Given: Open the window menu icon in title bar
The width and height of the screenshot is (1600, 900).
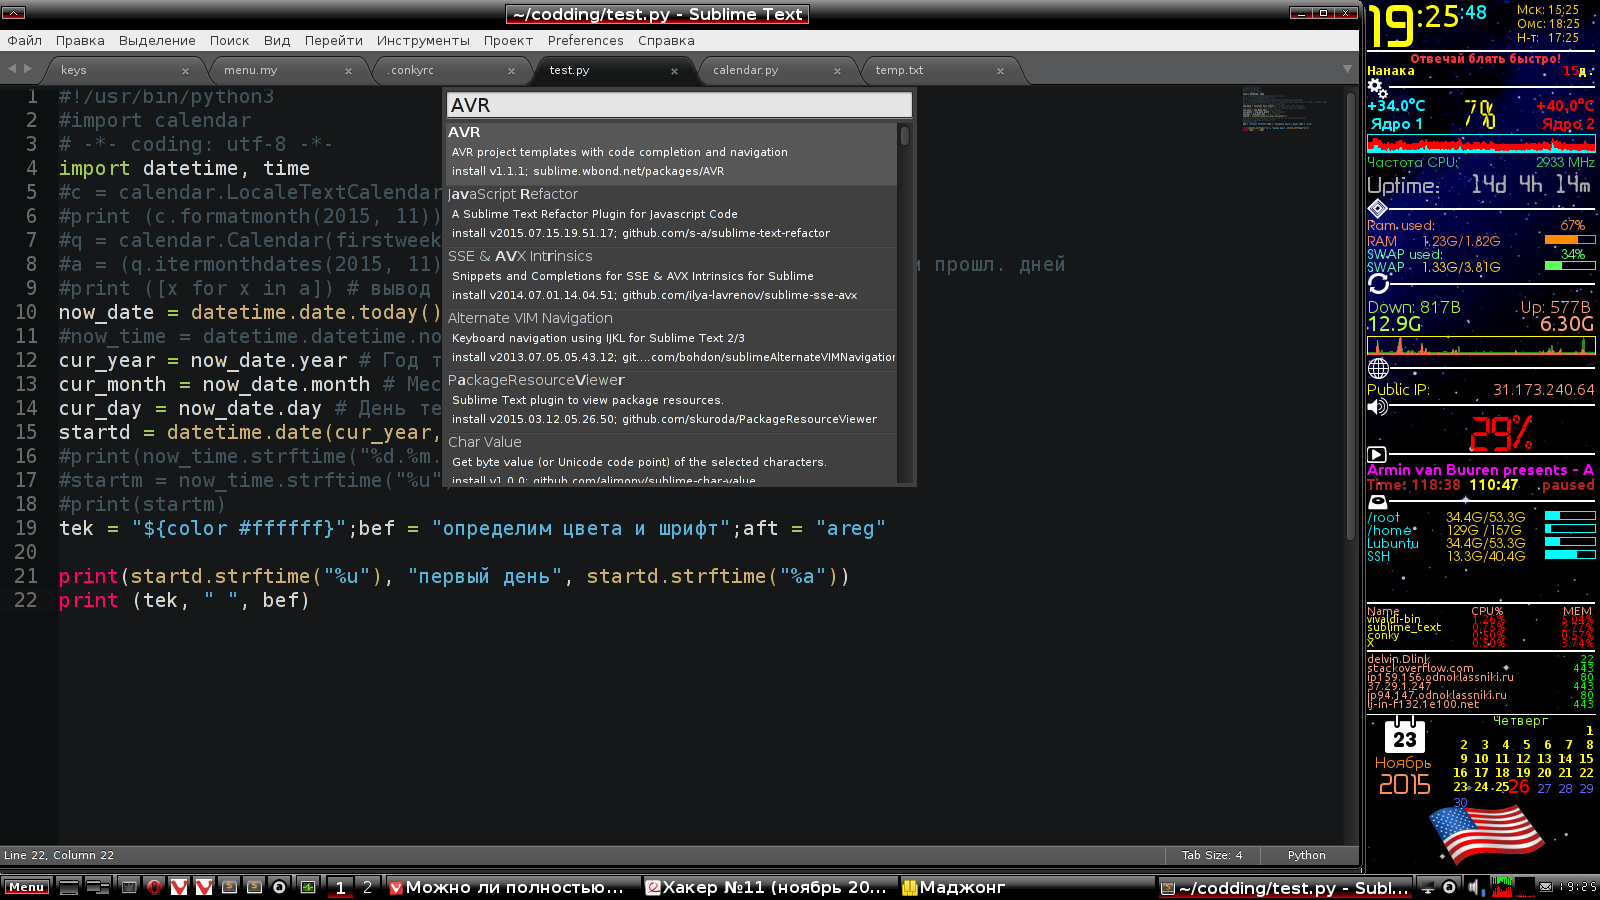Looking at the screenshot, I should coord(14,13).
